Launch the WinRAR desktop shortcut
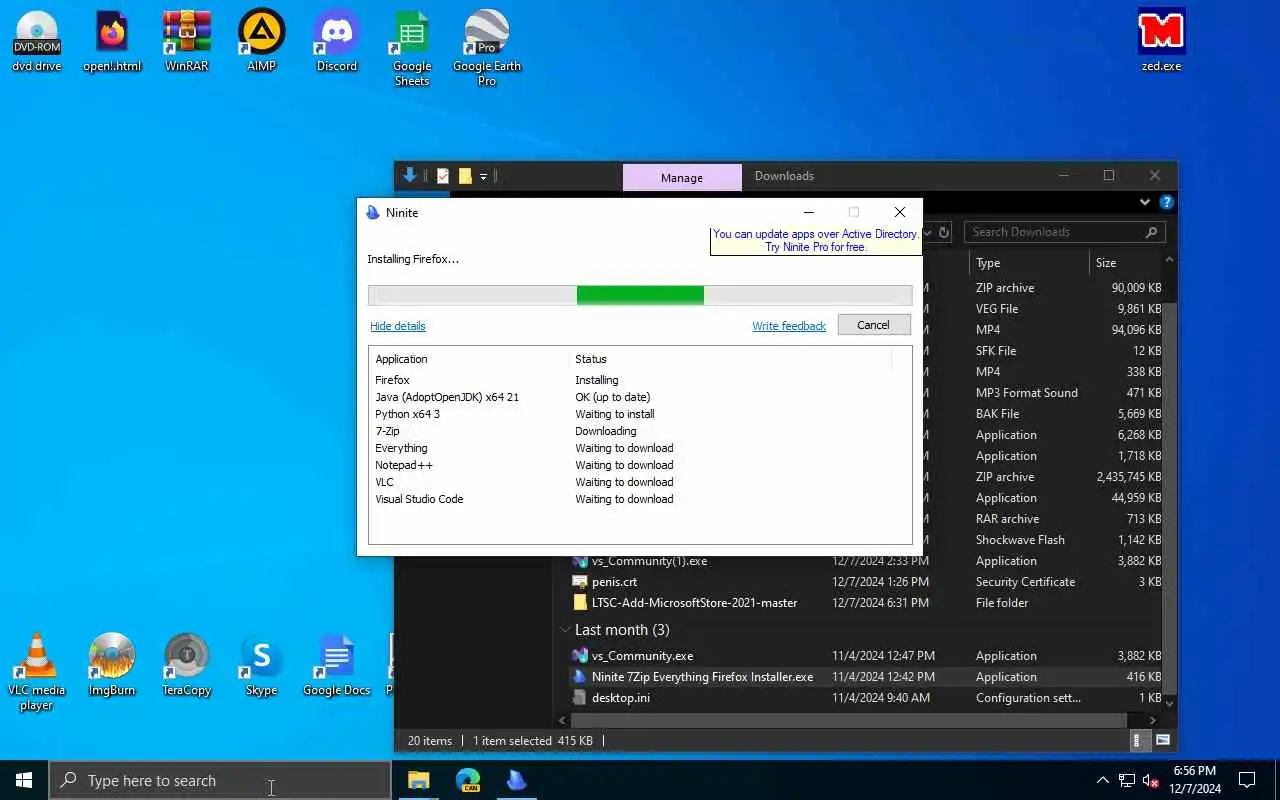 coord(187,42)
